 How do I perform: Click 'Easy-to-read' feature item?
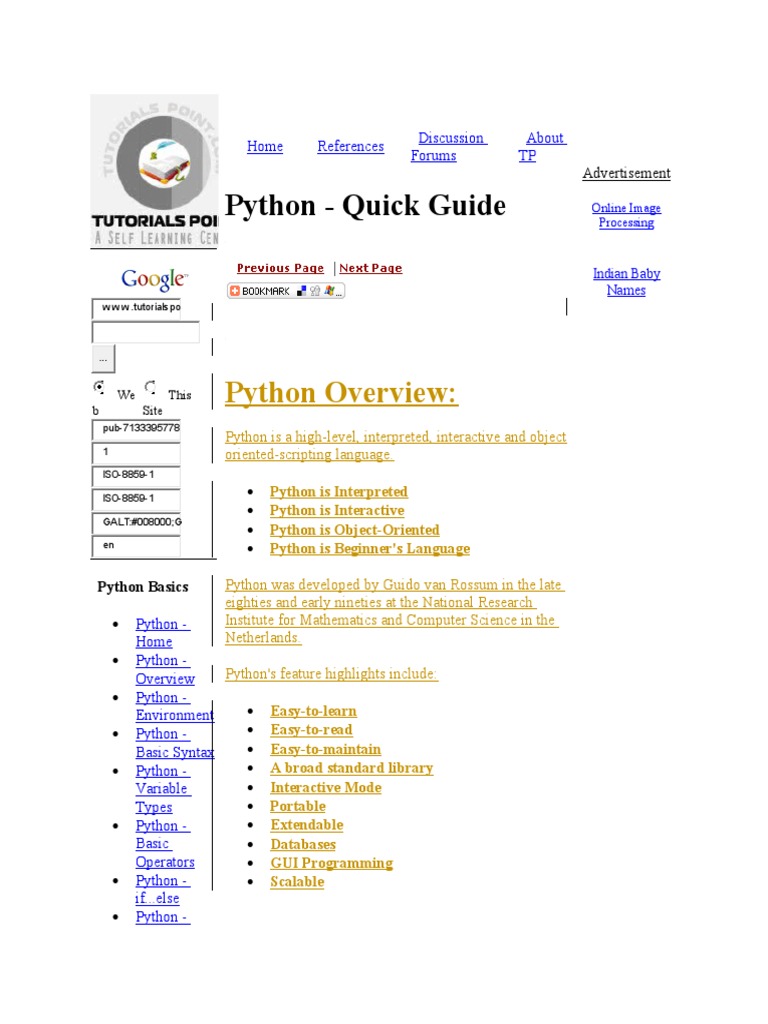pyautogui.click(x=312, y=730)
